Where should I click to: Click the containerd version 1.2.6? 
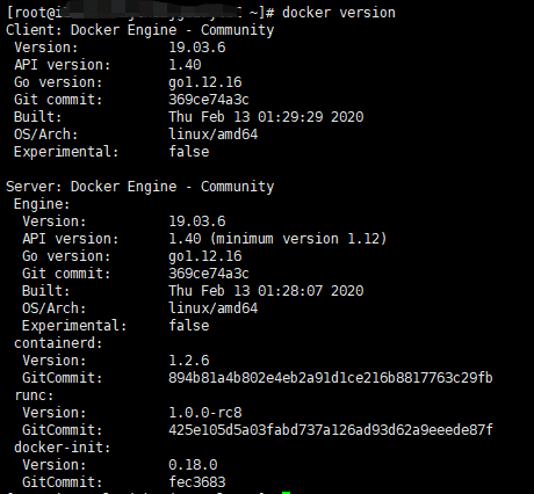189,360
